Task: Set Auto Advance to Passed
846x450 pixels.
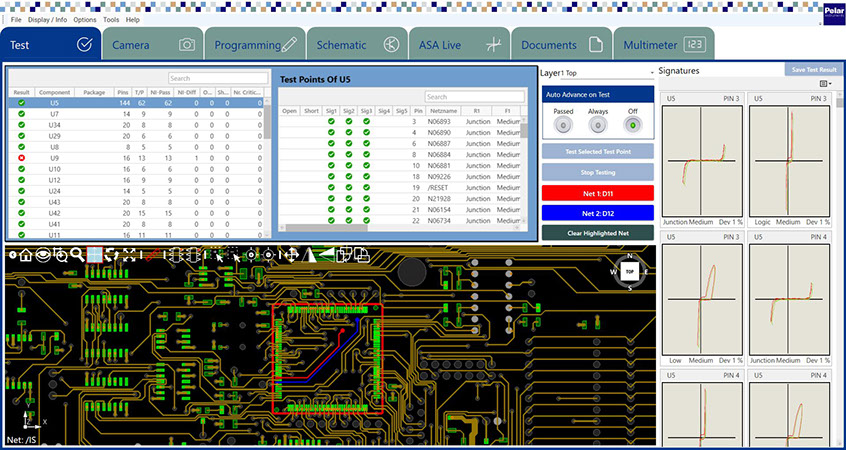Action: pos(563,125)
